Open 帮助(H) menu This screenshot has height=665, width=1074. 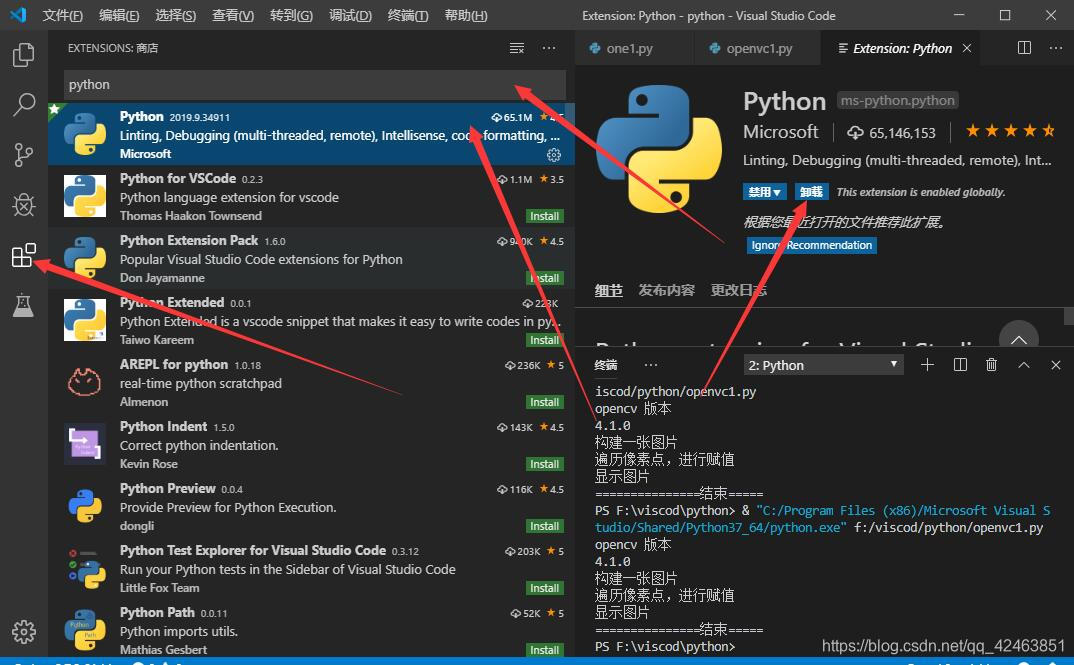click(466, 15)
